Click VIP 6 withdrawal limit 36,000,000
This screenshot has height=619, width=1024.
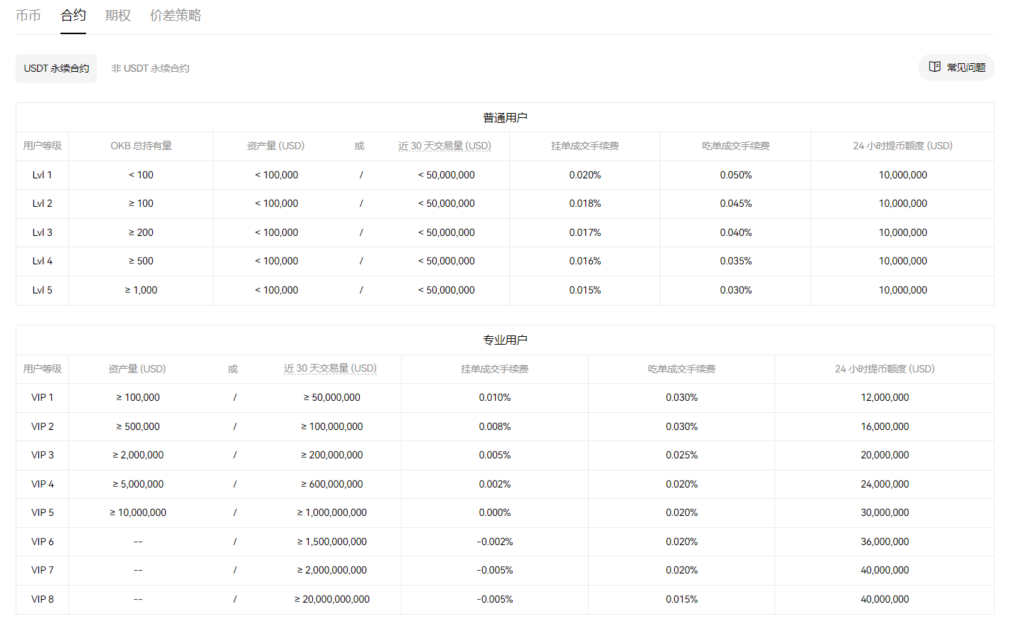click(x=885, y=541)
